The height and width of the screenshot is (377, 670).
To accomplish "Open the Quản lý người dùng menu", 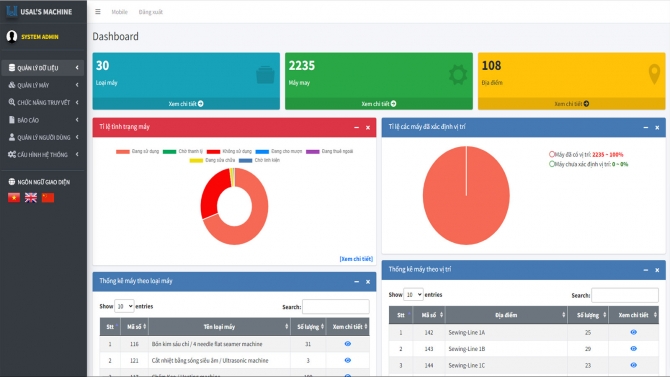I will tap(43, 137).
